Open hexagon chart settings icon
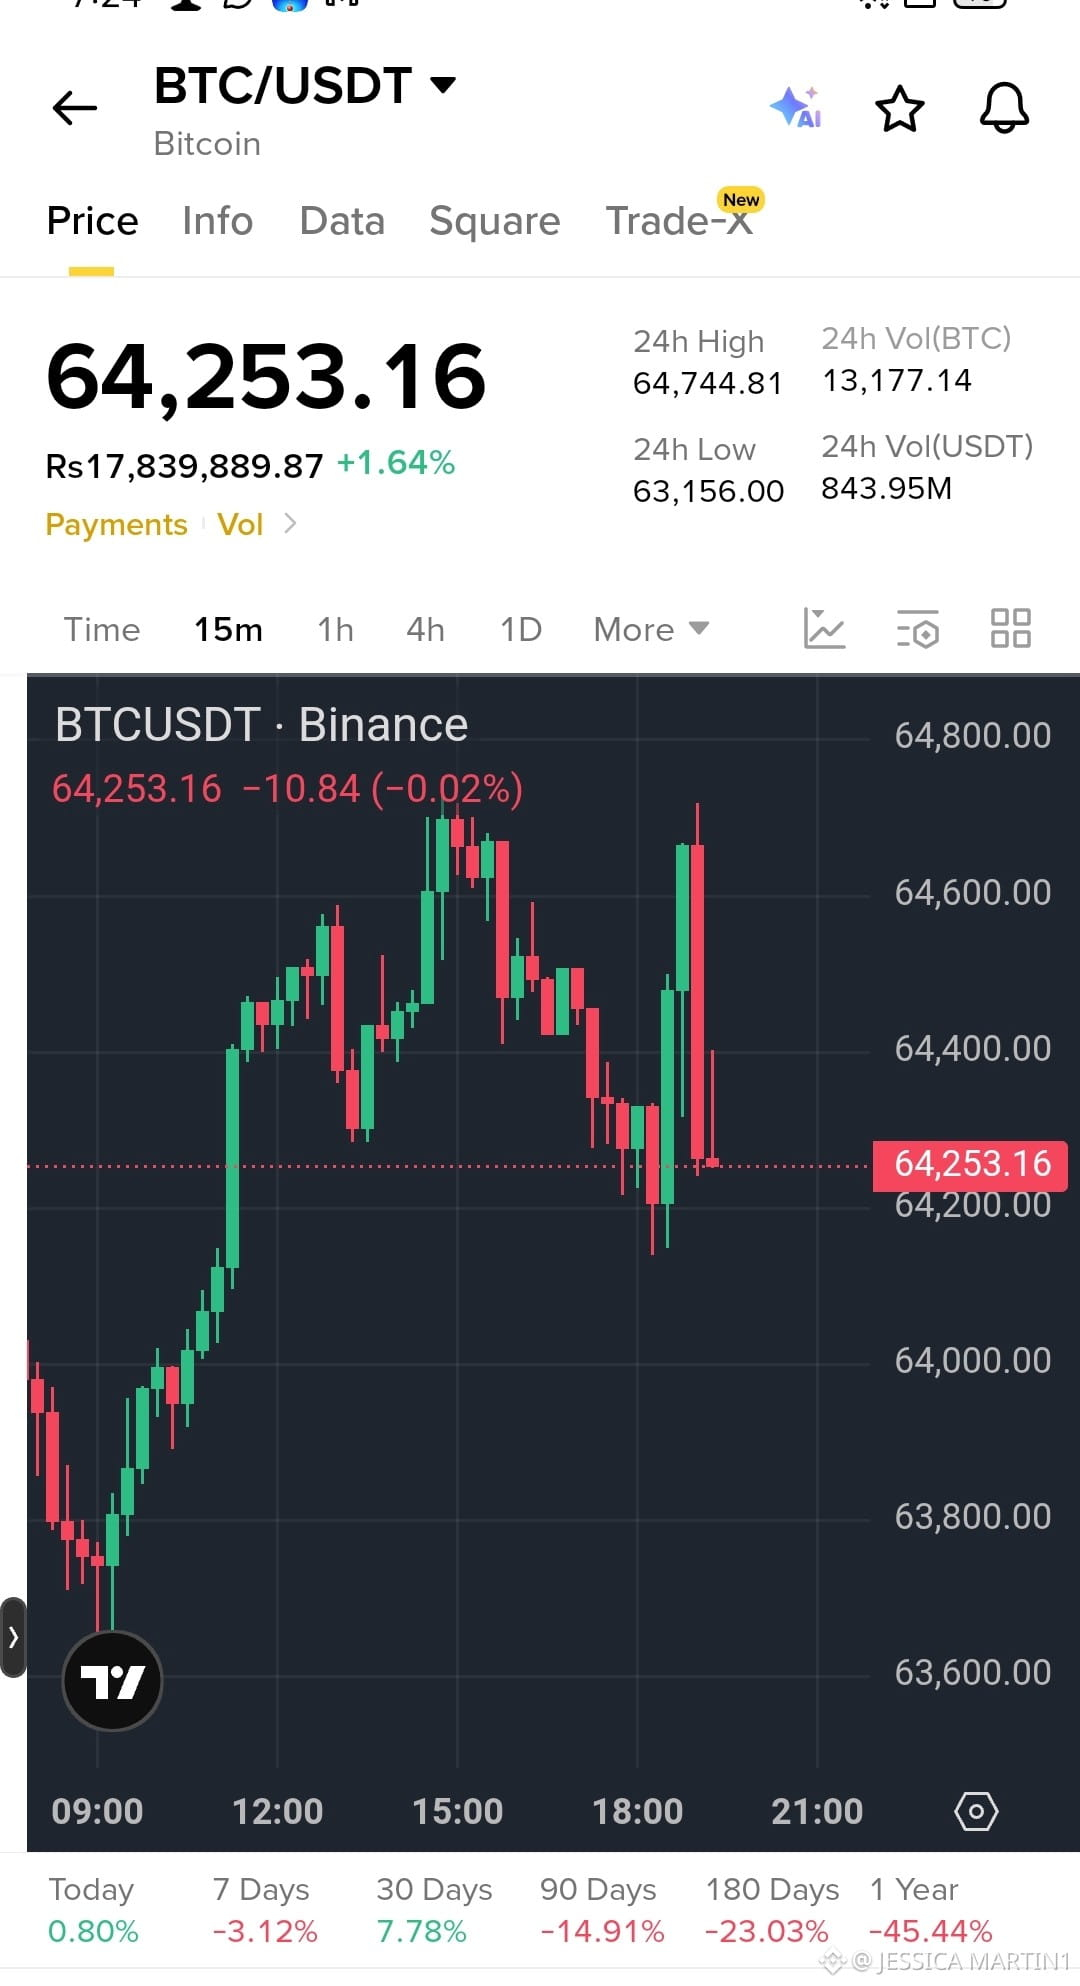 pos(976,1811)
